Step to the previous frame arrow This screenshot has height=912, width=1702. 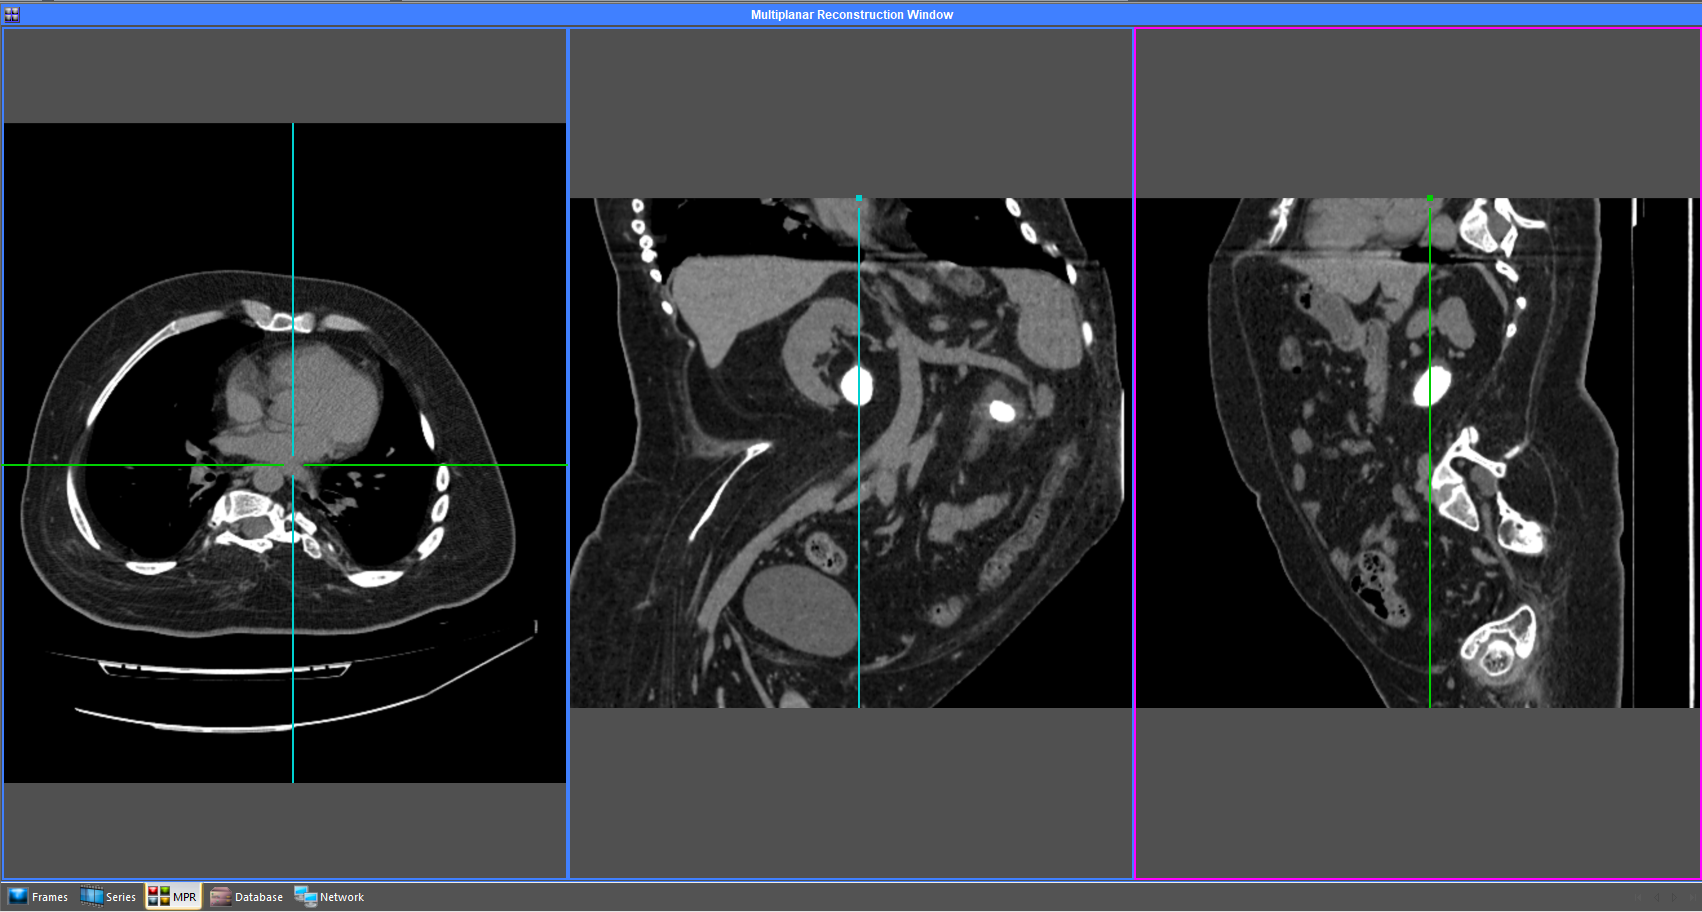tap(1656, 898)
